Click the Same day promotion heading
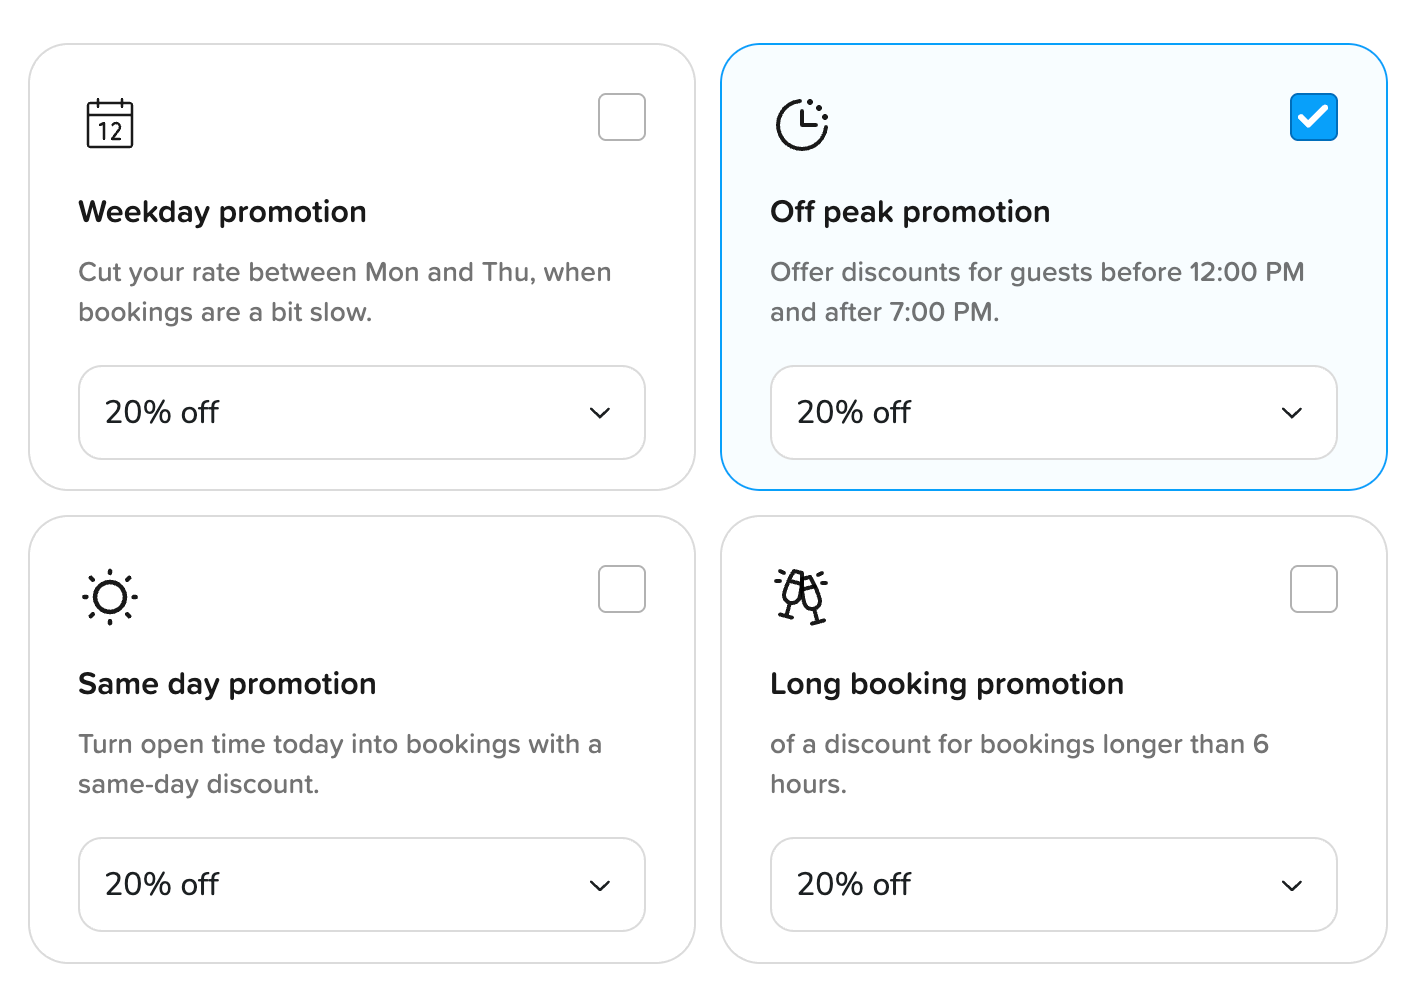This screenshot has width=1414, height=992. tap(227, 684)
